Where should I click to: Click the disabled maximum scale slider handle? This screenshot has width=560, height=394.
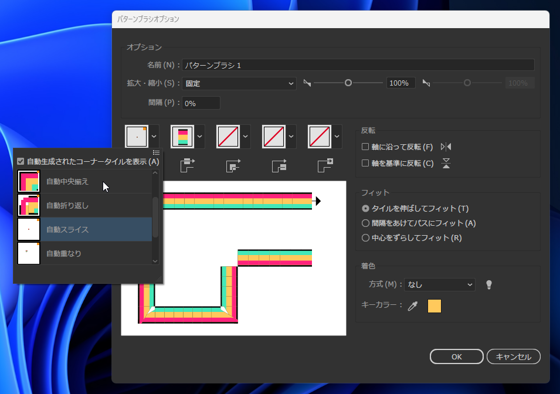tap(467, 83)
